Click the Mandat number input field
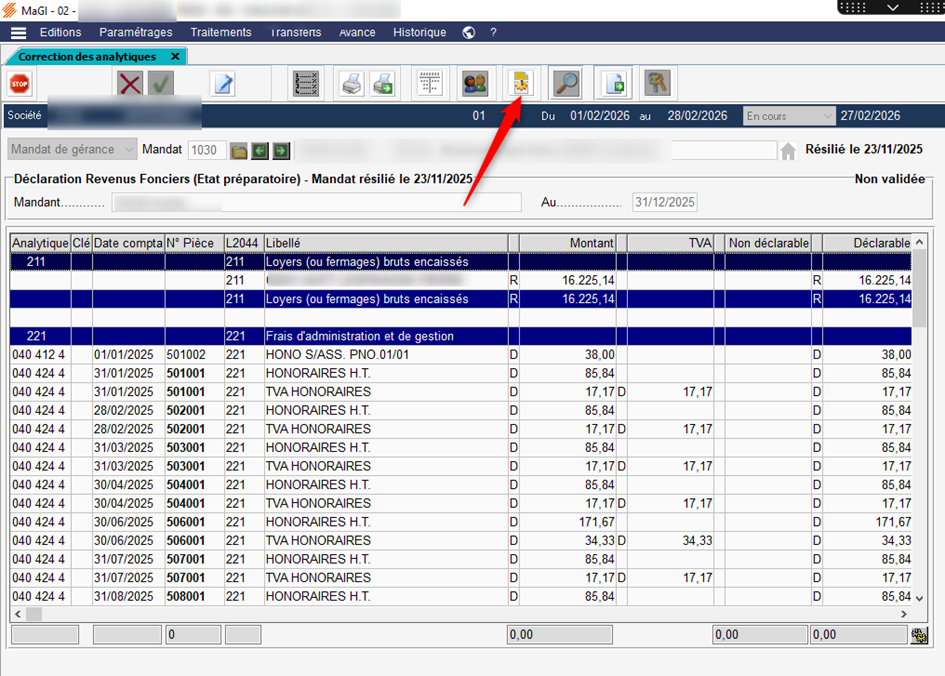945x676 pixels. click(x=206, y=150)
